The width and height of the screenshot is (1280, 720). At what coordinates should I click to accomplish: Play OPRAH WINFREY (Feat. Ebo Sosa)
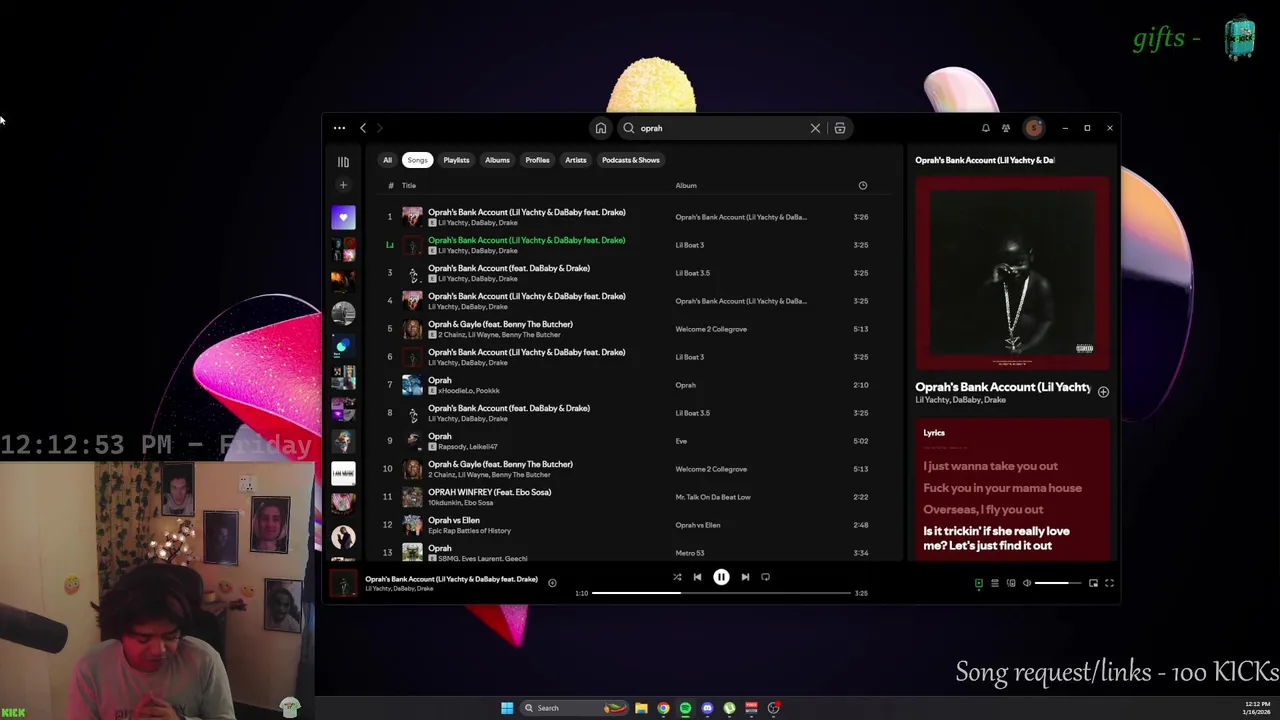tap(489, 492)
